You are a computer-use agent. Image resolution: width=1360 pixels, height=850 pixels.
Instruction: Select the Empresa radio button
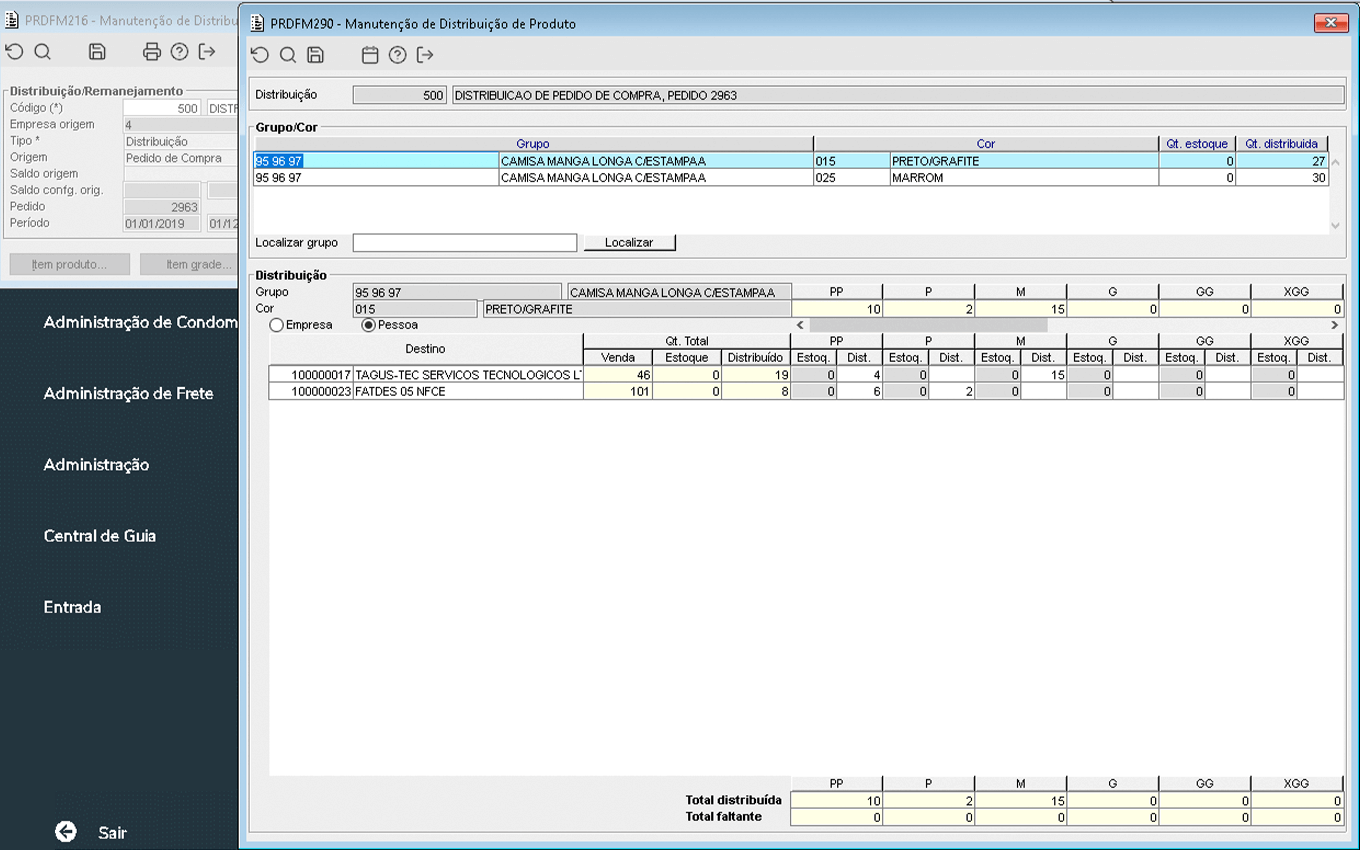click(276, 325)
